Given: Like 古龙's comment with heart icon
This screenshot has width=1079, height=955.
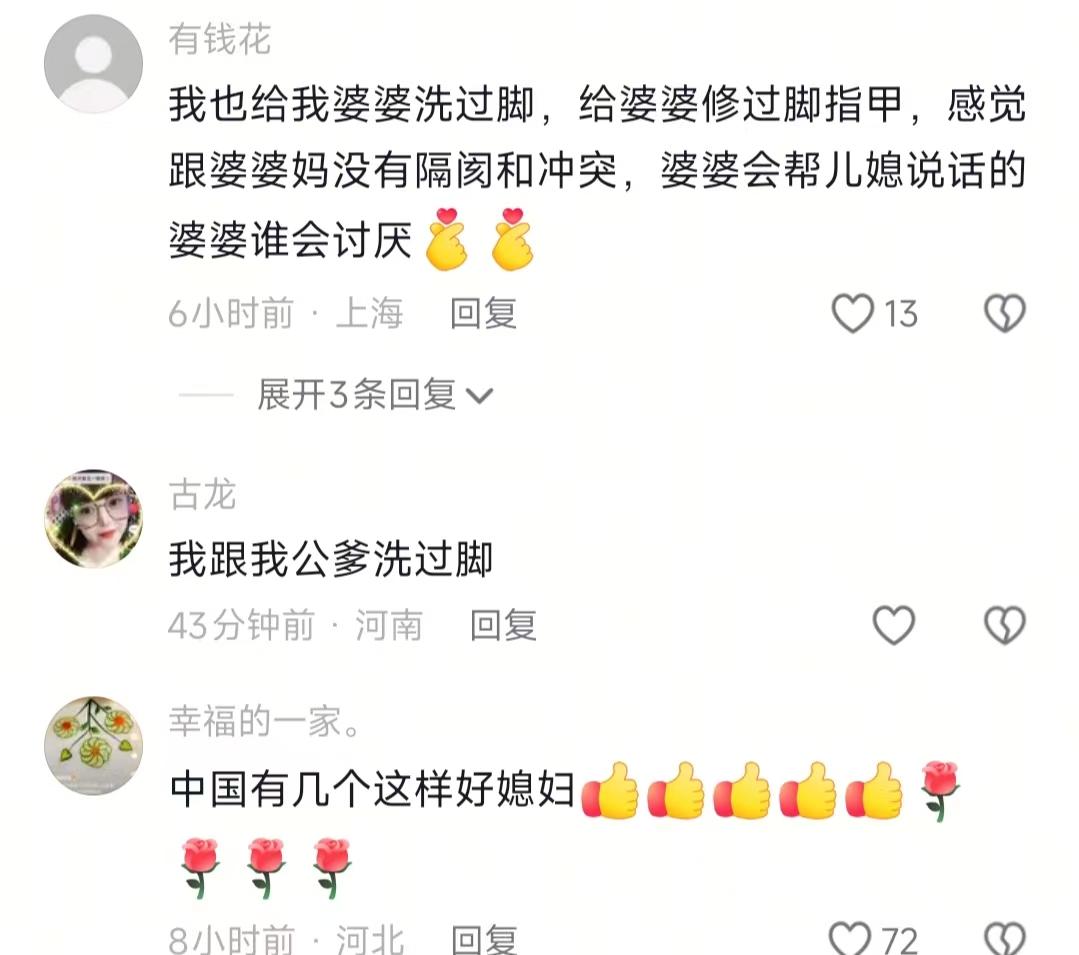Looking at the screenshot, I should [x=893, y=625].
